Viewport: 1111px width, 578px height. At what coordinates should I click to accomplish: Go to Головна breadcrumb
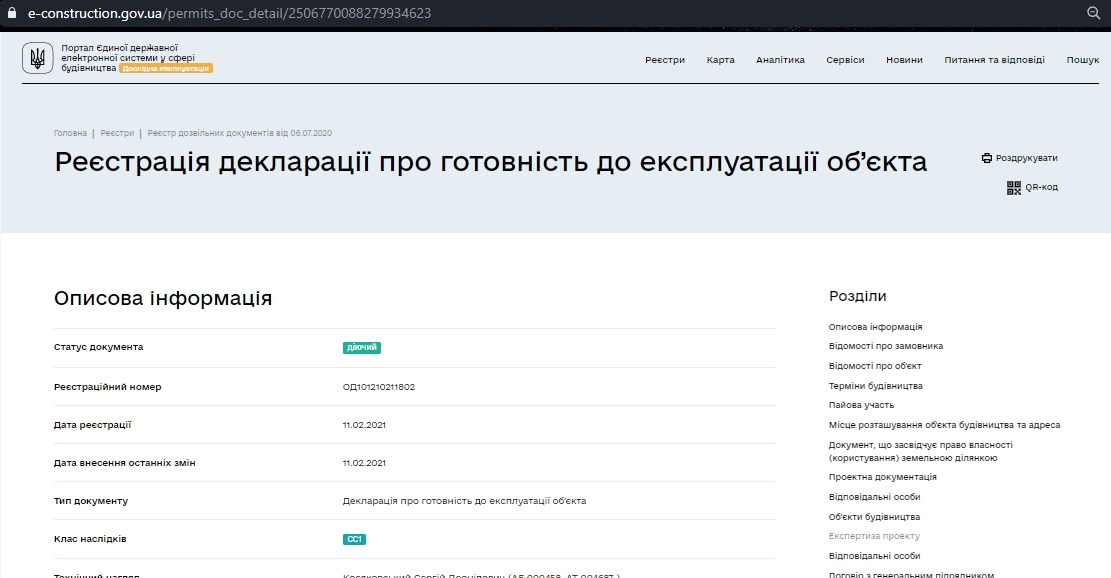click(x=70, y=133)
